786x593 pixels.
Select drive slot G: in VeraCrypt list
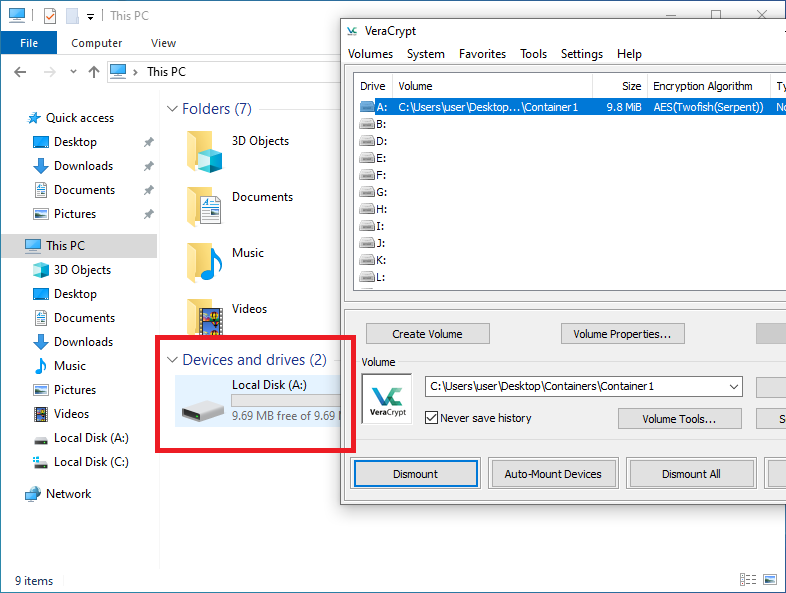click(373, 192)
